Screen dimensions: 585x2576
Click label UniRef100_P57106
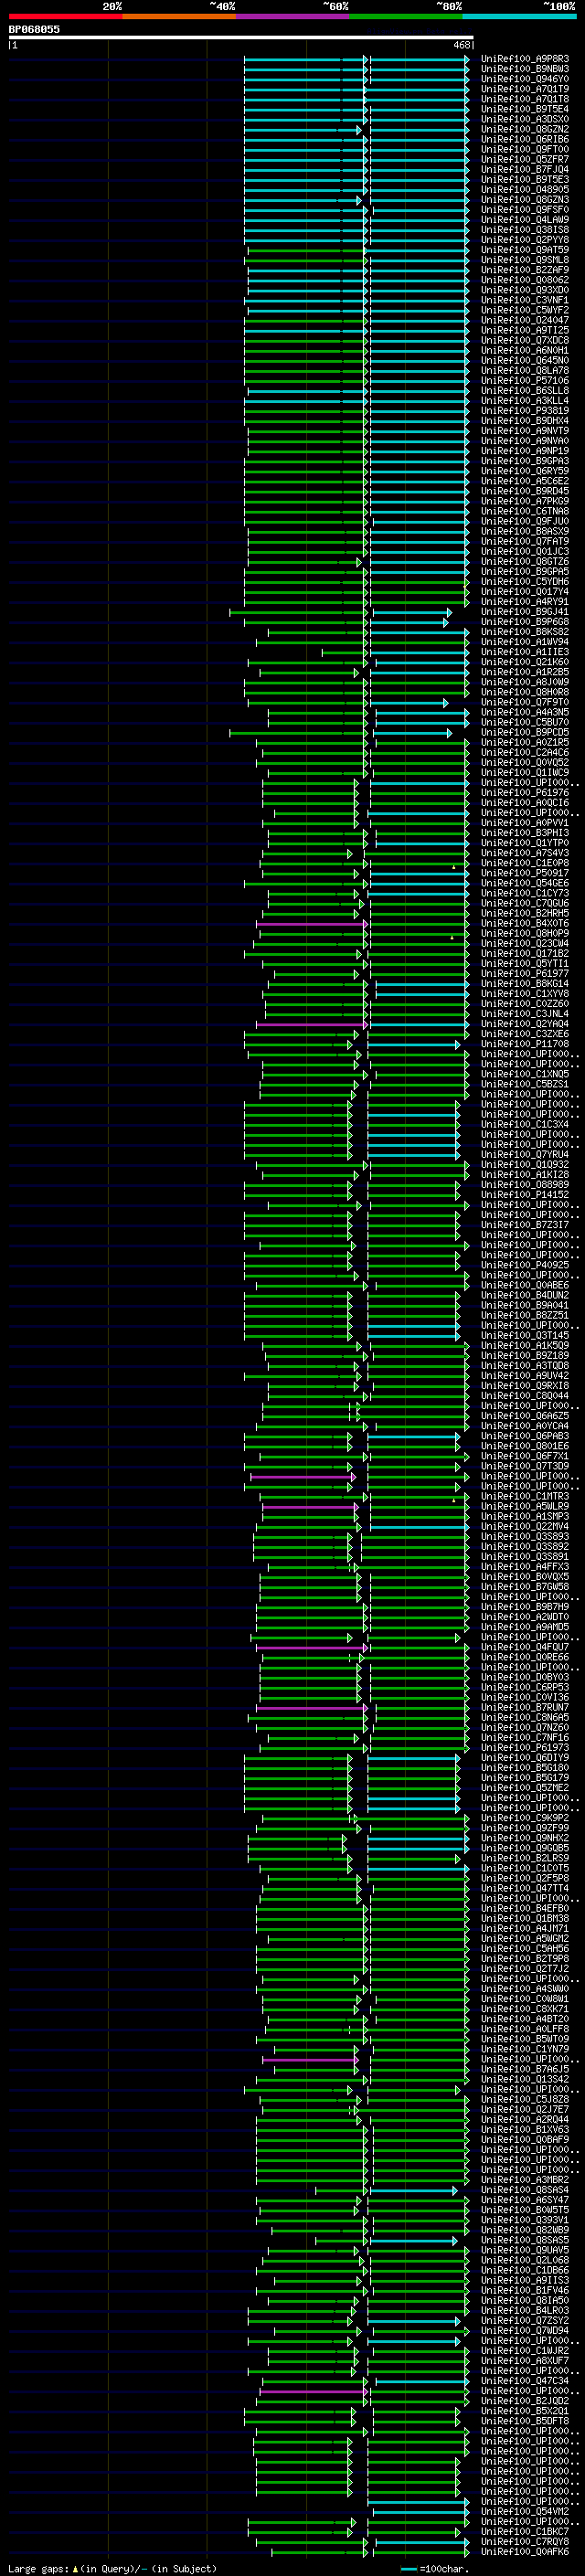coord(525,381)
